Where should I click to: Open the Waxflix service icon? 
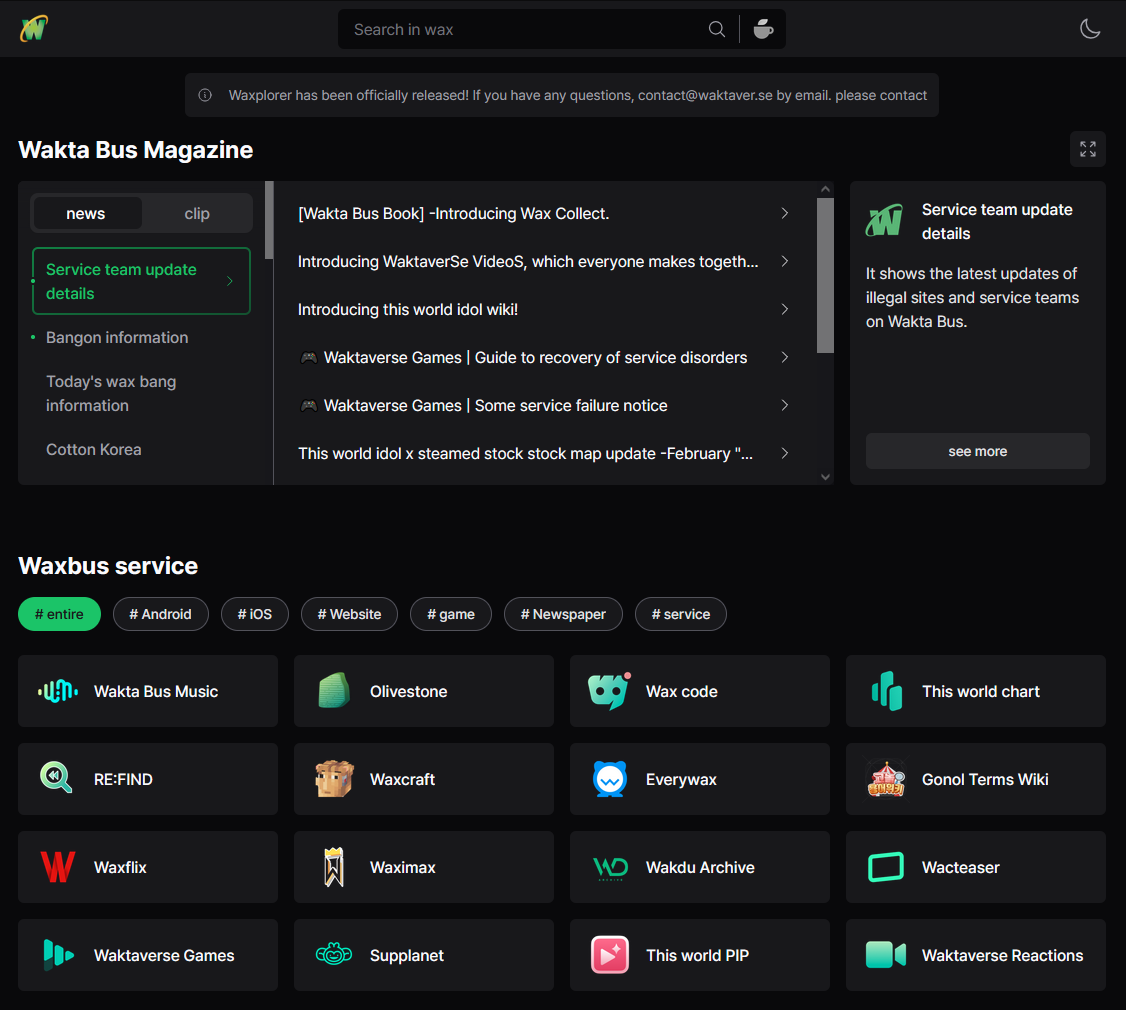(58, 867)
